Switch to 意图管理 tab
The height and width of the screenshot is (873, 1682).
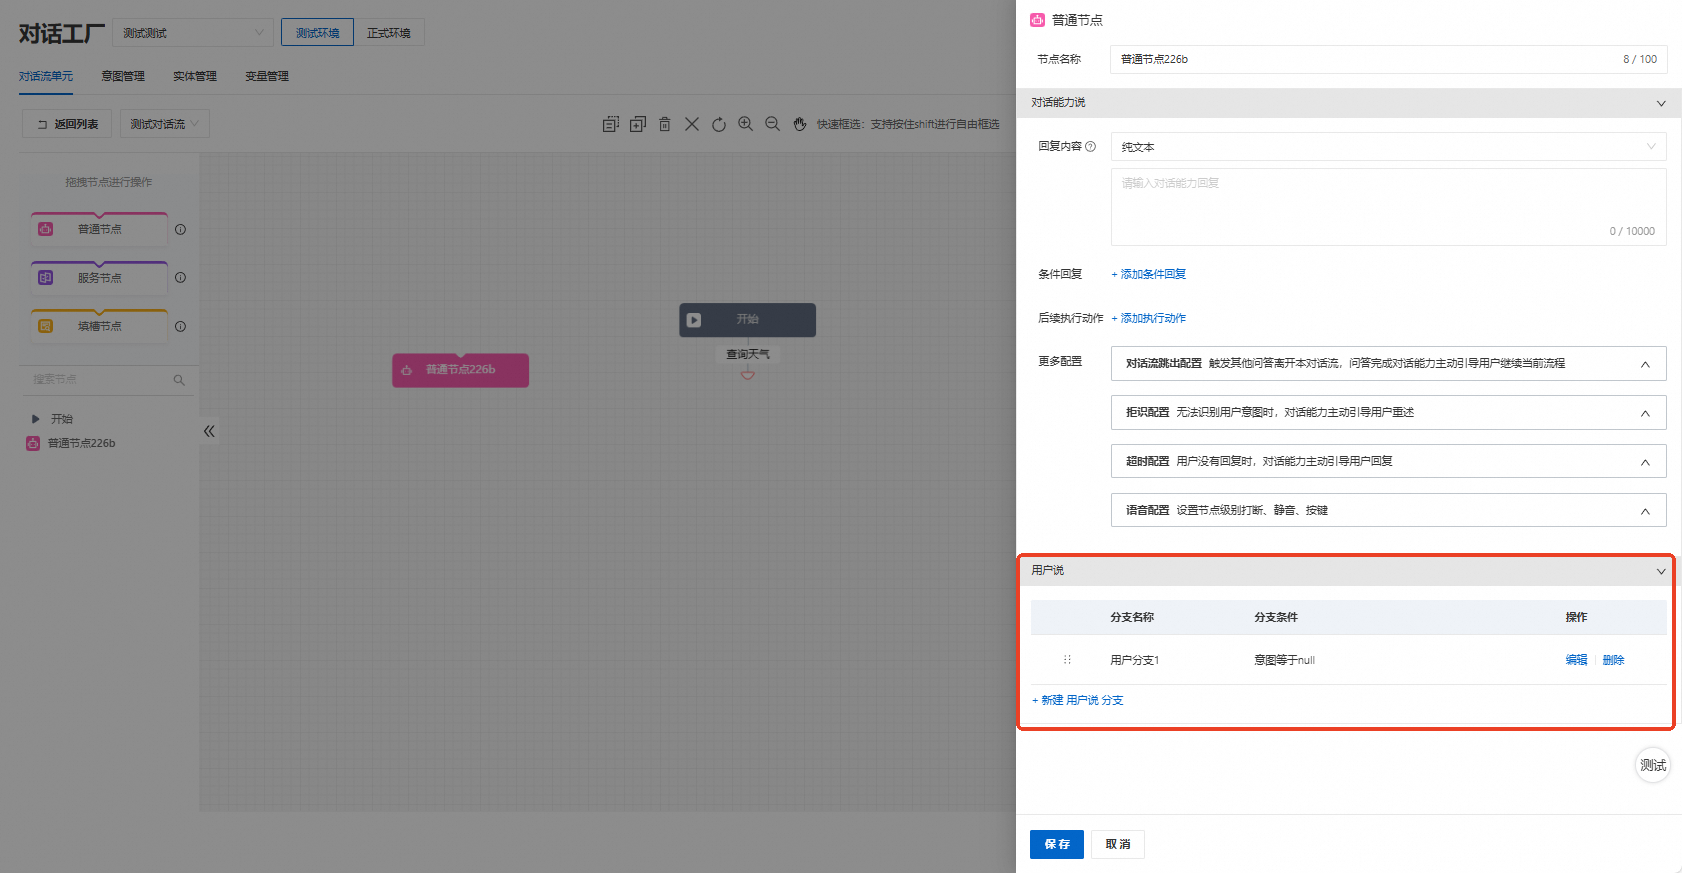coord(123,76)
